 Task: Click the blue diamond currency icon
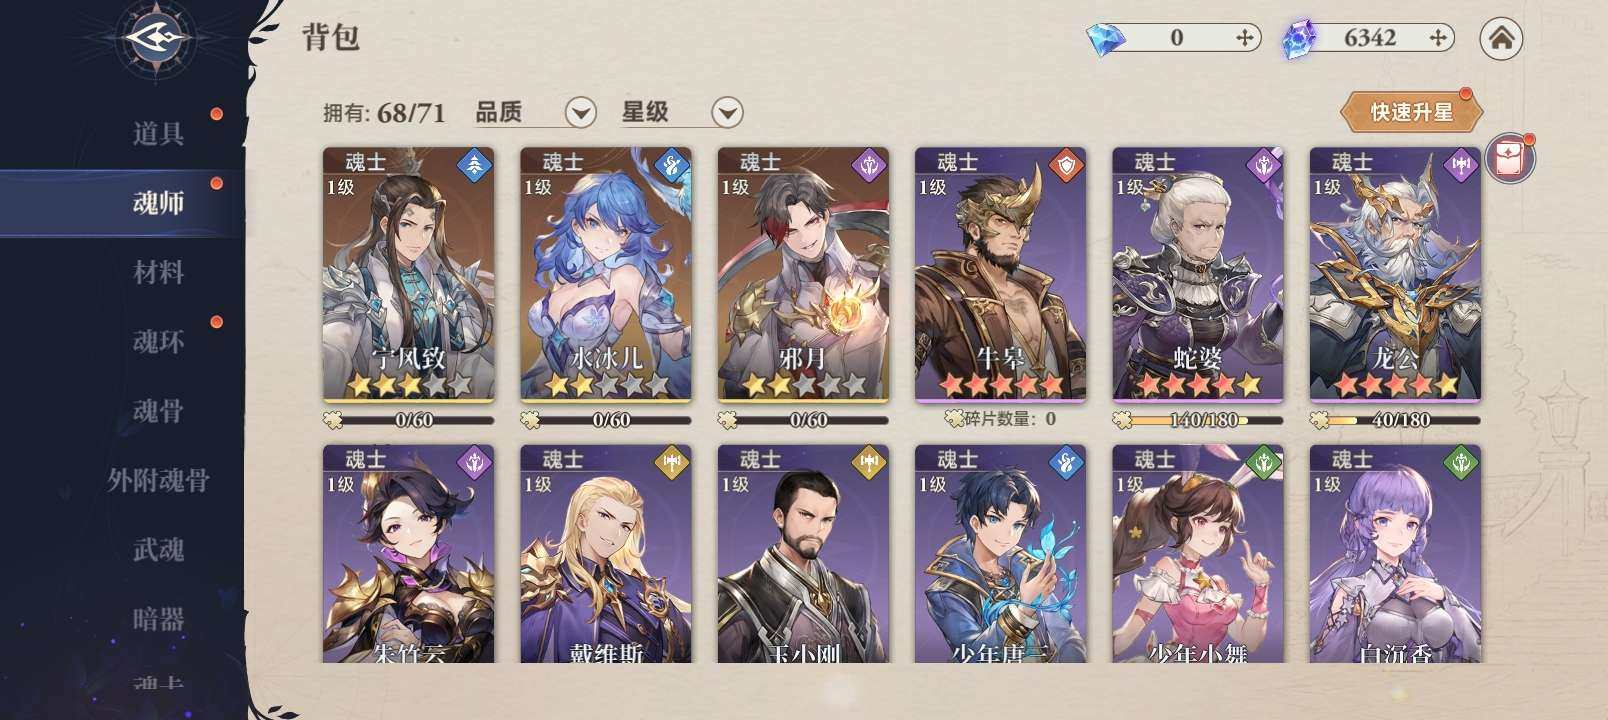[x=1106, y=39]
